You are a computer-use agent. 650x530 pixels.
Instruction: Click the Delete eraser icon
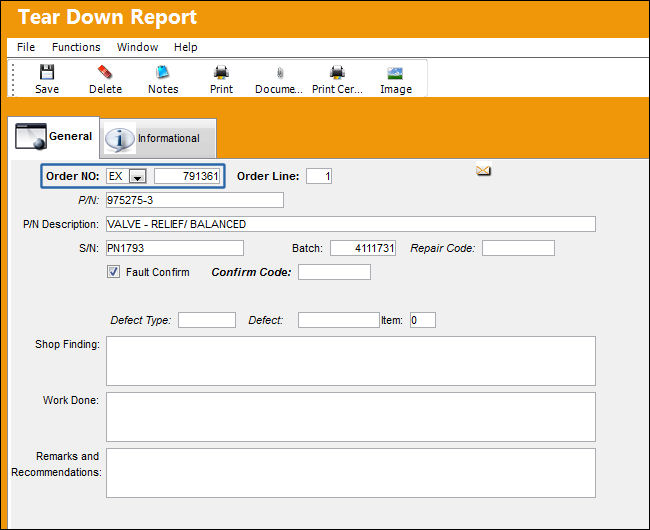[105, 72]
